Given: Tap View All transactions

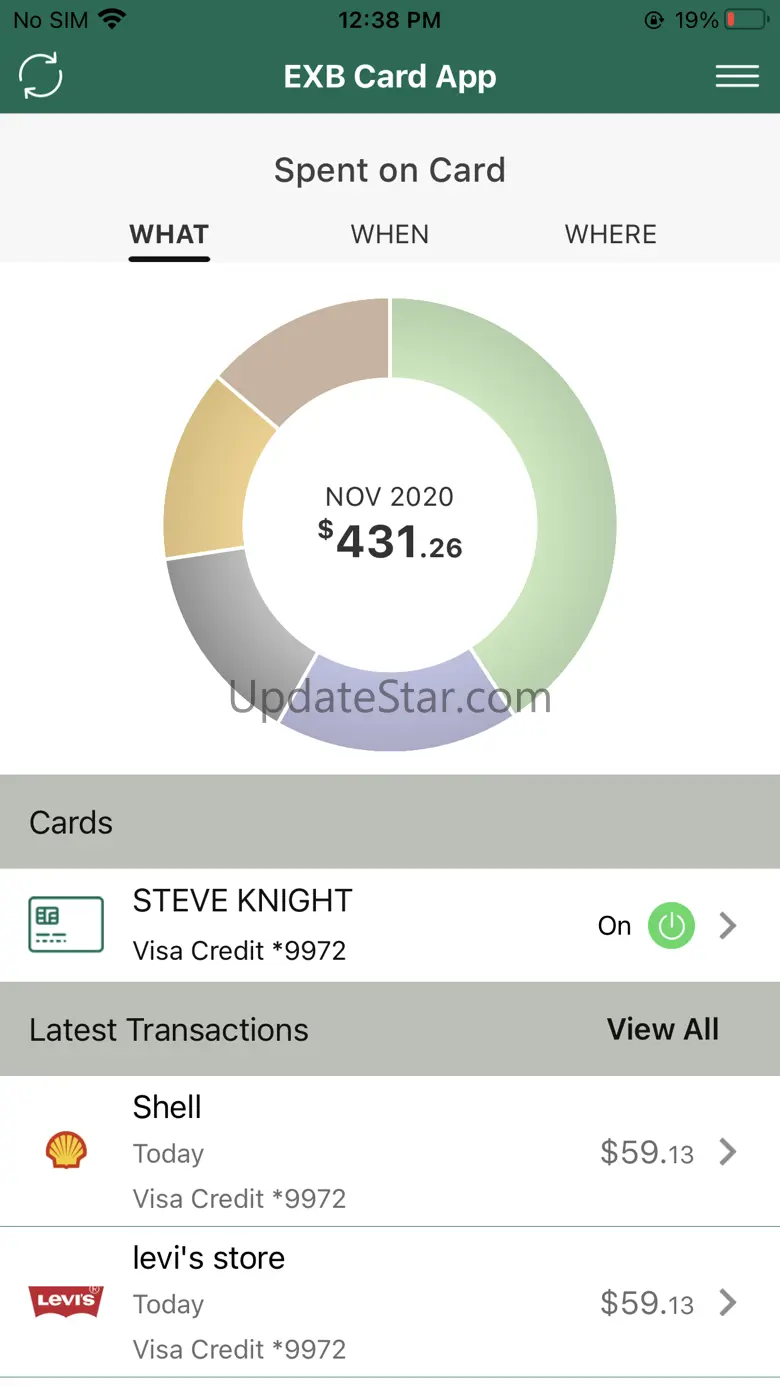Looking at the screenshot, I should 662,1029.
